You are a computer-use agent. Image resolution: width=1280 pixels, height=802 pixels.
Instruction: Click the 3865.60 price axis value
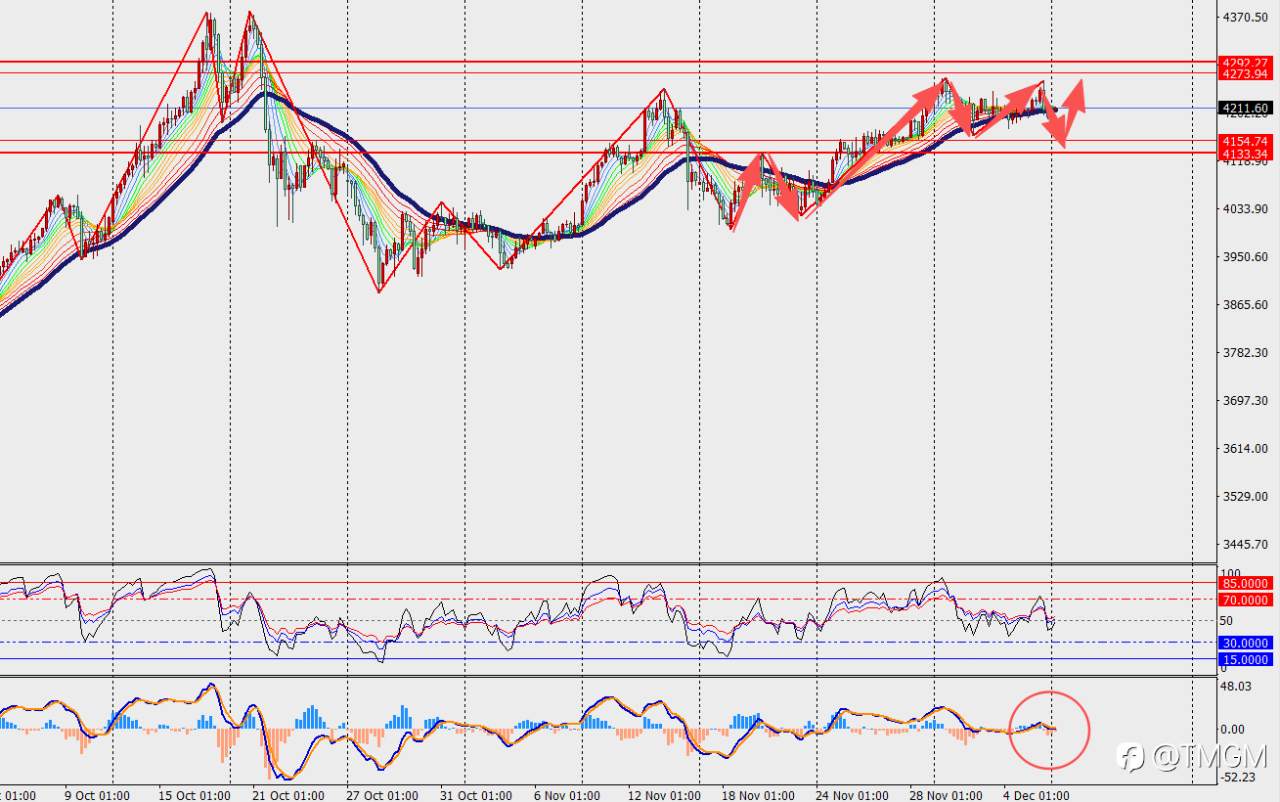[1245, 305]
